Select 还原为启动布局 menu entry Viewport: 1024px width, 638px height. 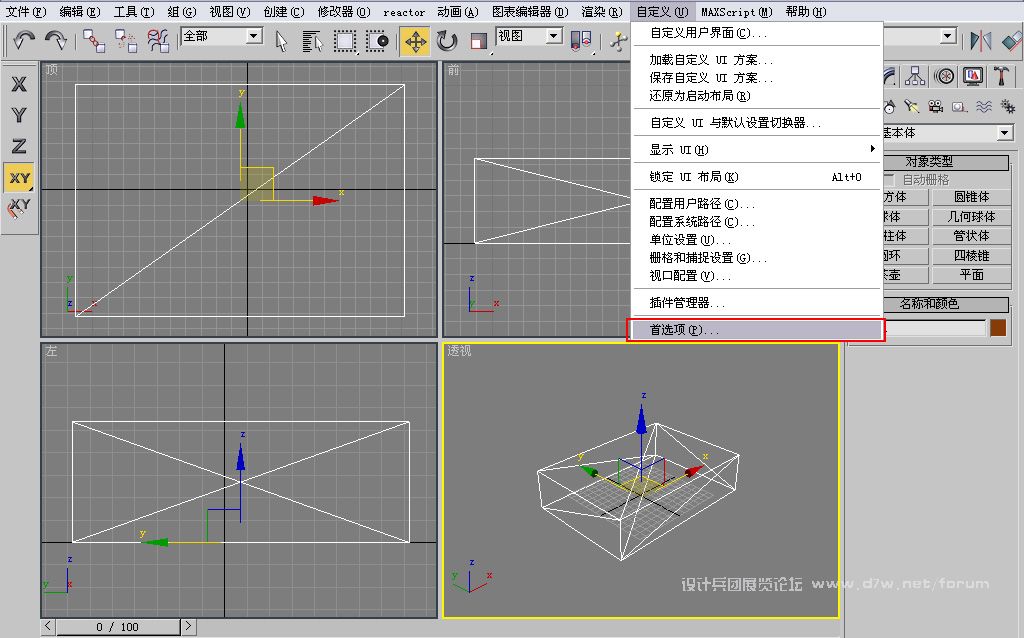click(756, 96)
